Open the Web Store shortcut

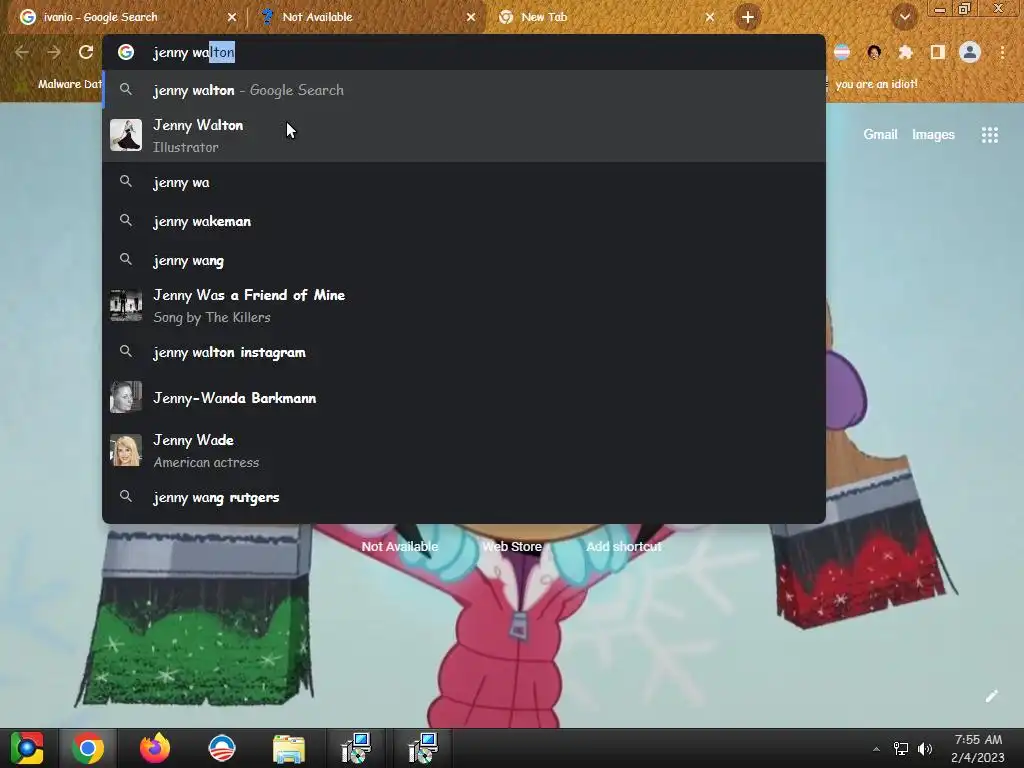[512, 546]
